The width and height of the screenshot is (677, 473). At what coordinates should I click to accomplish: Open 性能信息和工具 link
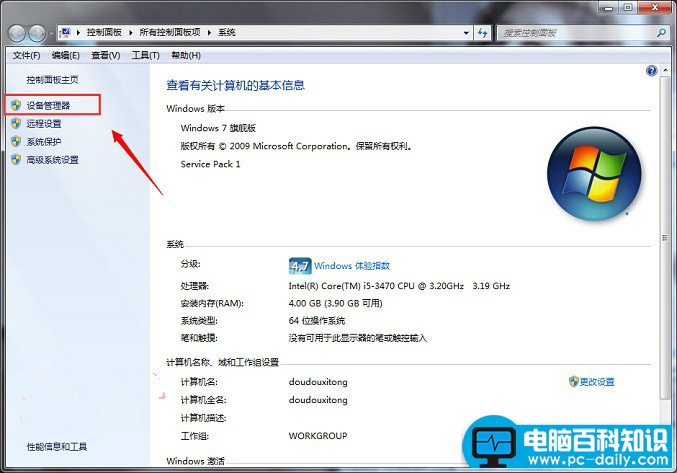(x=57, y=447)
